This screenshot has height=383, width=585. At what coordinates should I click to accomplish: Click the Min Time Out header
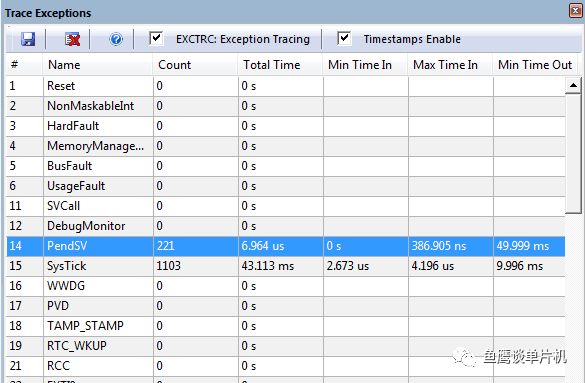(535, 65)
